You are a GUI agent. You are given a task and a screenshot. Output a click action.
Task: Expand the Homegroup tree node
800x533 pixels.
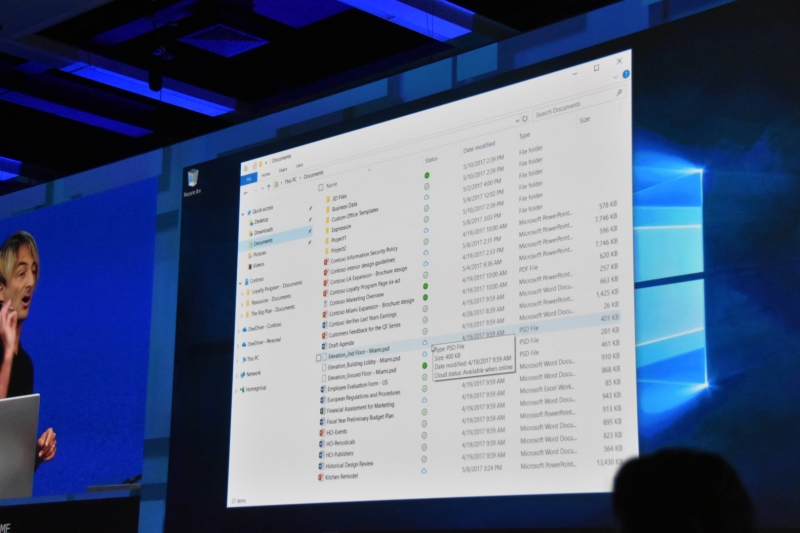tap(236, 391)
